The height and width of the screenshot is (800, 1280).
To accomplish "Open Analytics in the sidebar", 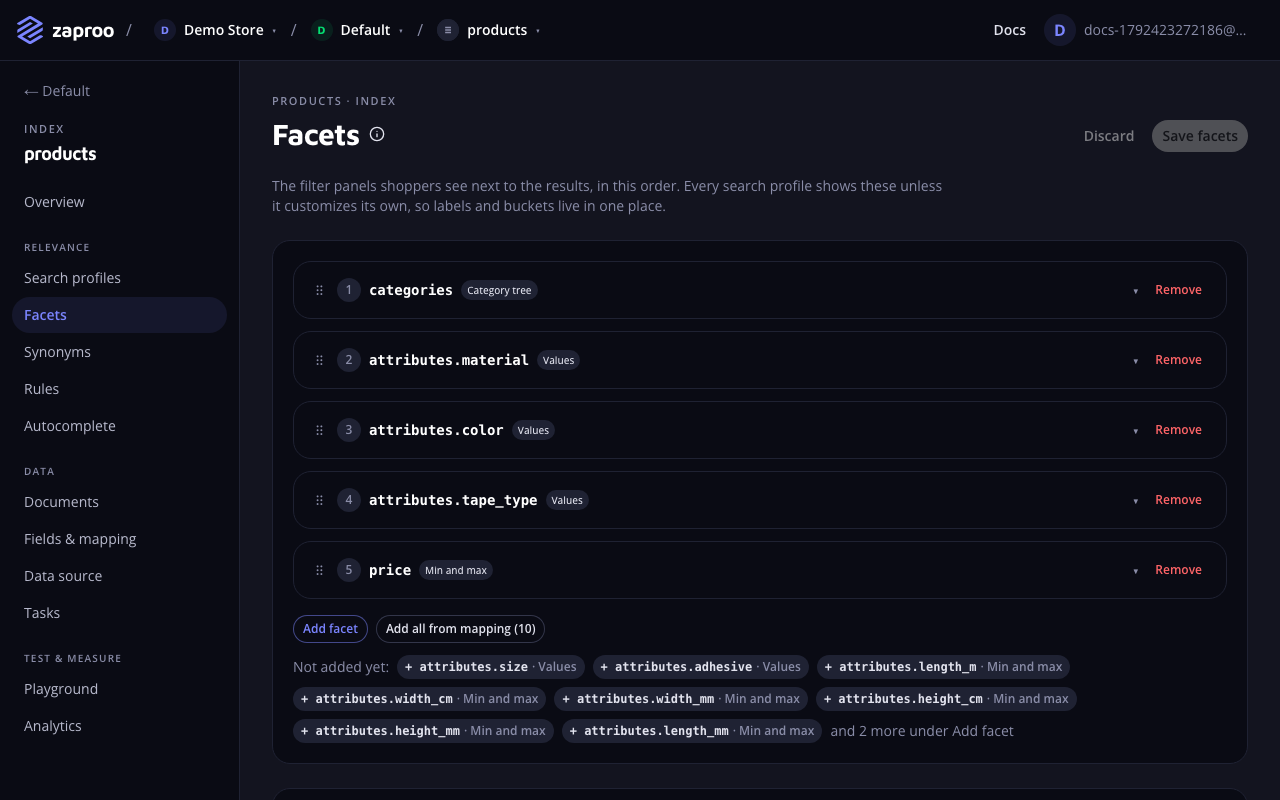I will point(119,726).
